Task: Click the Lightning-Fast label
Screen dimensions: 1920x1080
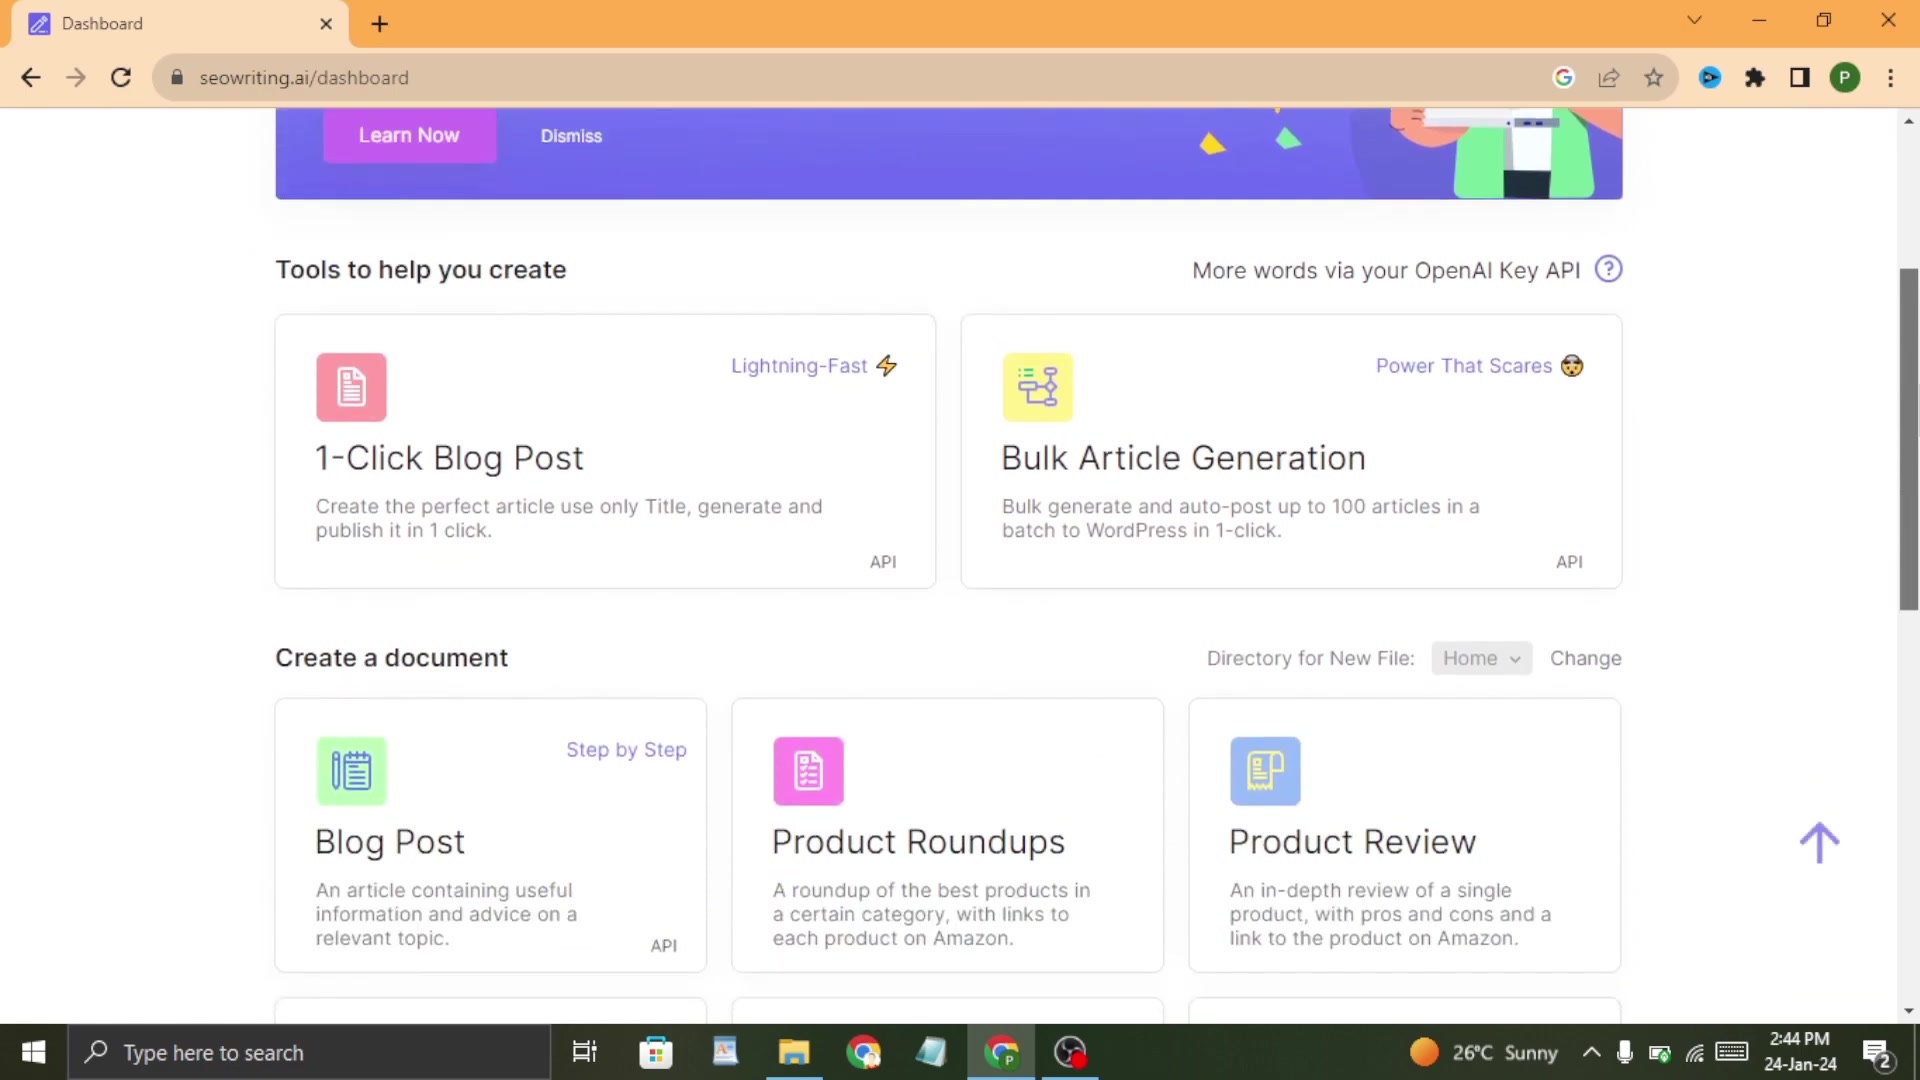Action: click(799, 366)
